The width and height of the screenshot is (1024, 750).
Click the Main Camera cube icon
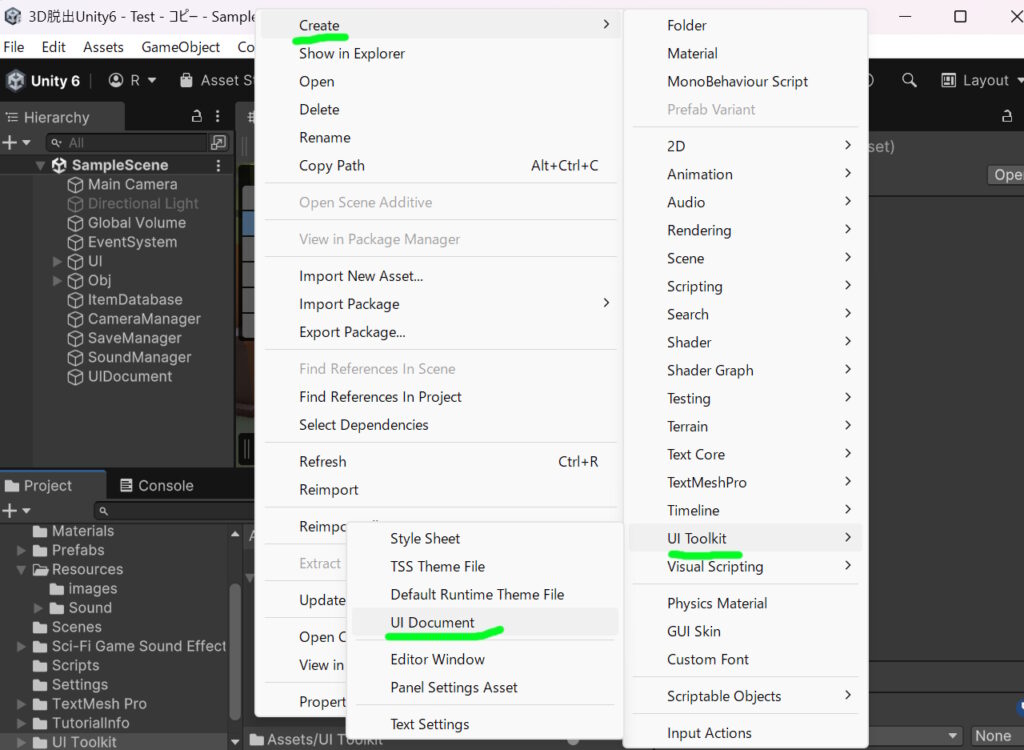click(x=75, y=185)
